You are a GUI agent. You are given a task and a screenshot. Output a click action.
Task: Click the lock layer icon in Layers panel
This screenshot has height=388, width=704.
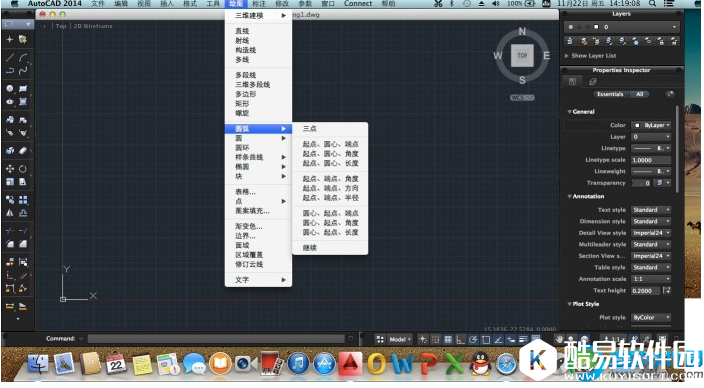(661, 41)
